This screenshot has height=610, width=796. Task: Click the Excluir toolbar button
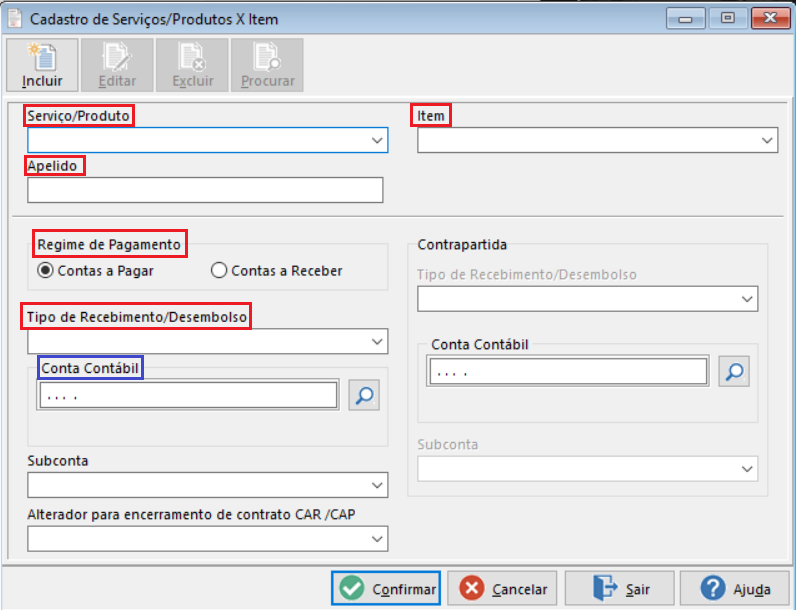click(x=192, y=65)
